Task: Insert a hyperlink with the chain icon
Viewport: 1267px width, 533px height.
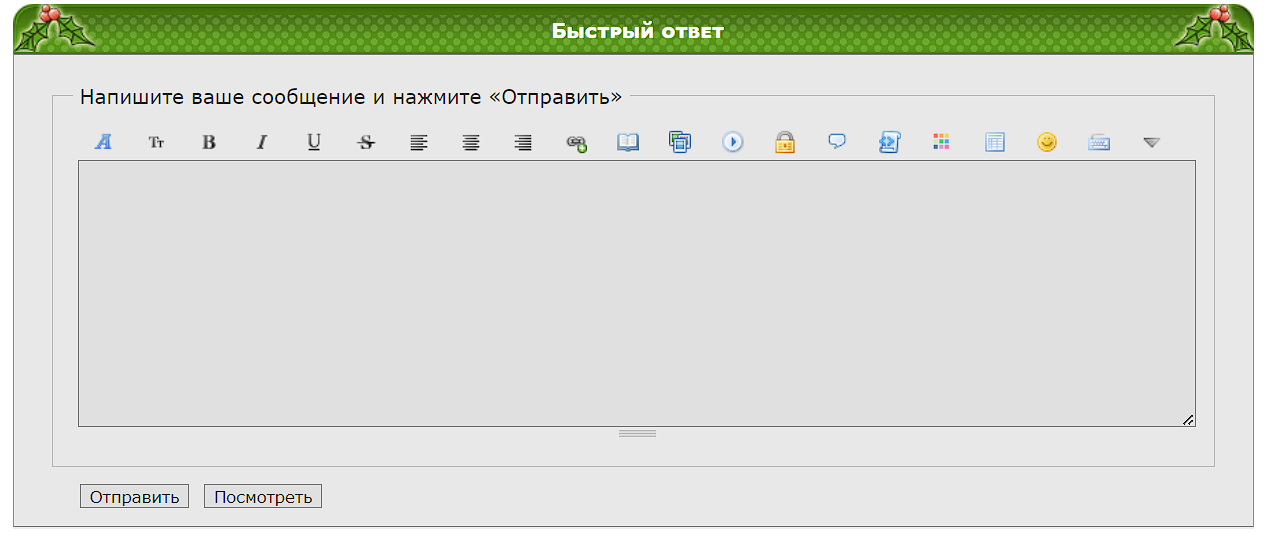Action: click(576, 142)
